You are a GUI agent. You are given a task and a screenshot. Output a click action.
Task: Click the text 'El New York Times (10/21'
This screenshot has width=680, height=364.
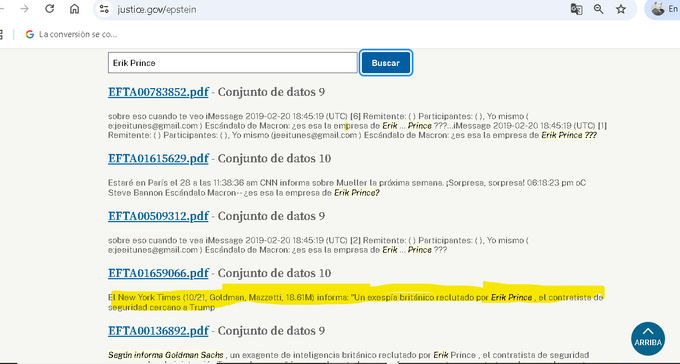pos(157,298)
